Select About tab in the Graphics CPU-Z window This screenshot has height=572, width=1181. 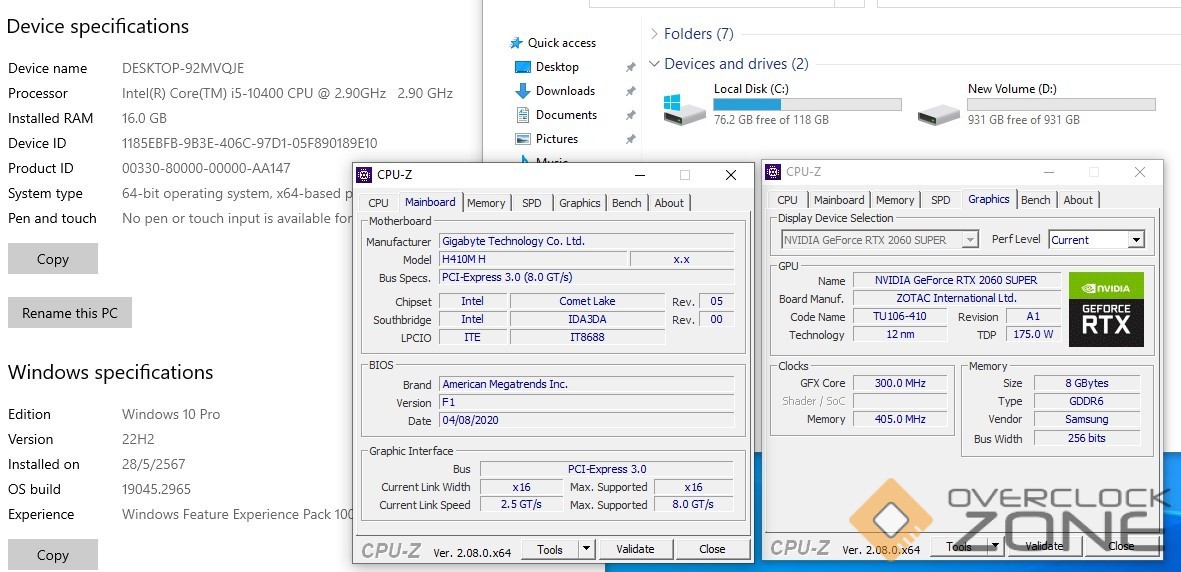(1078, 200)
